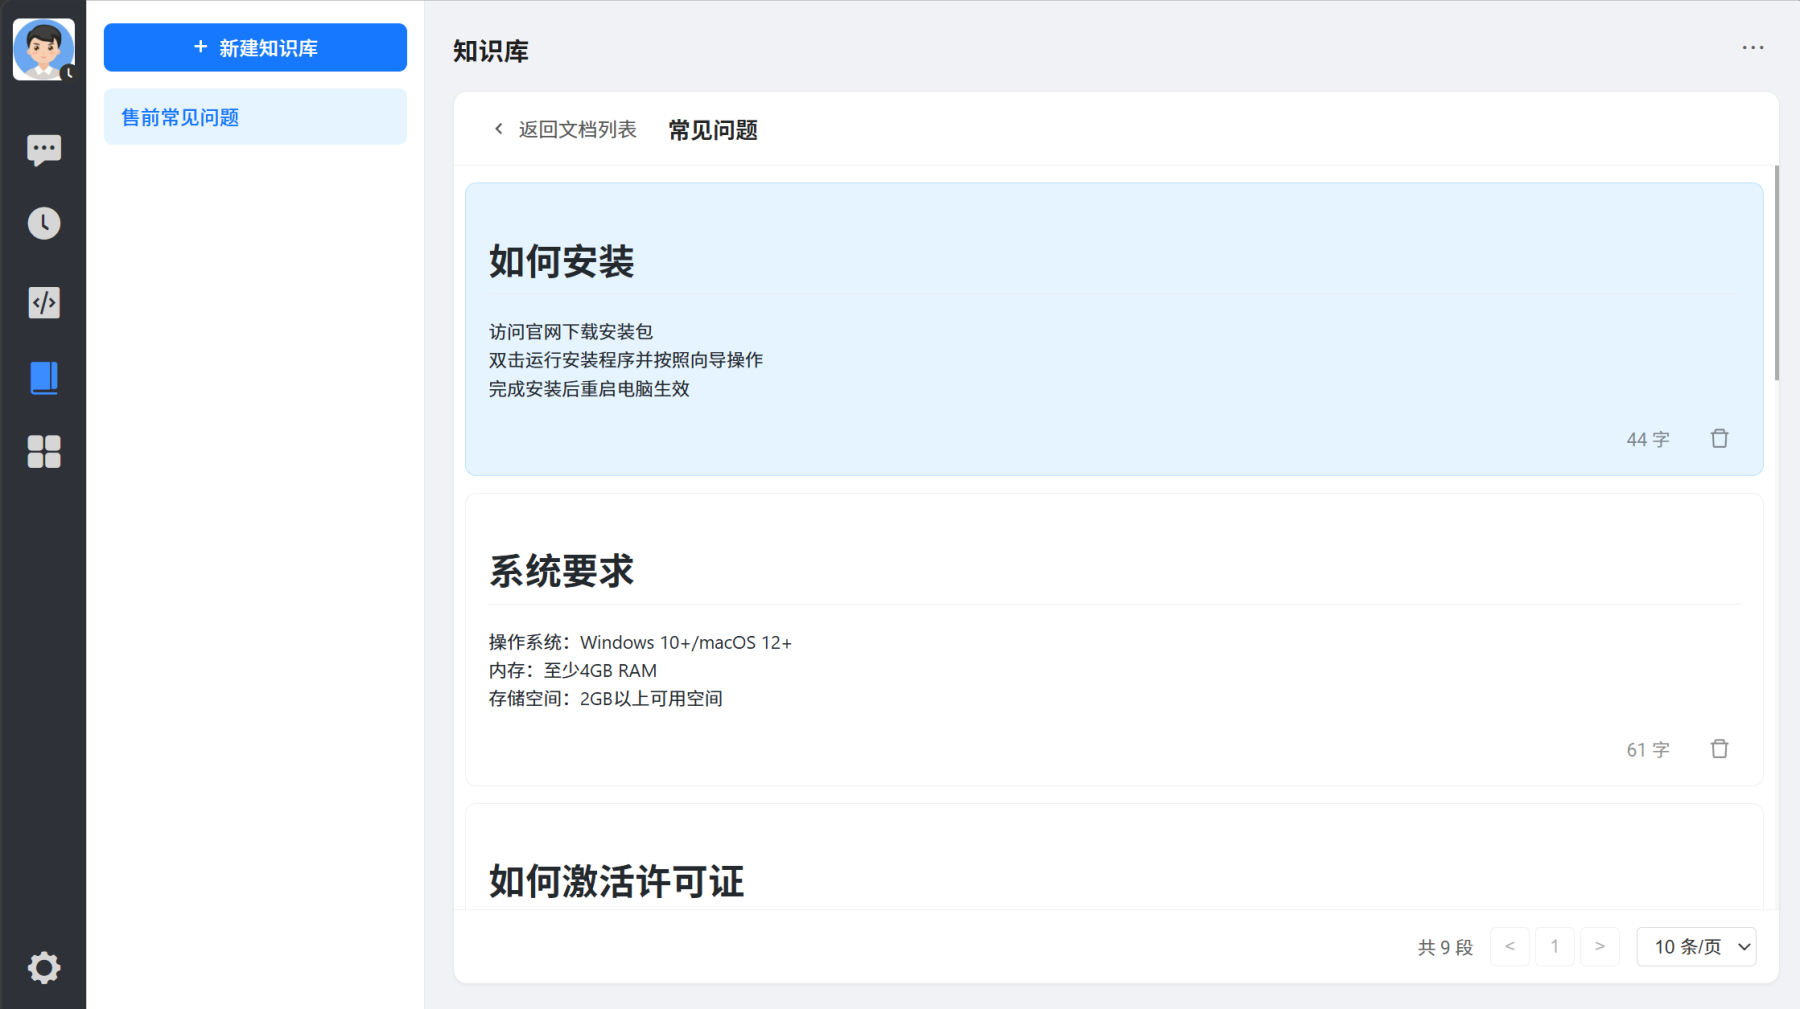The image size is (1800, 1009).
Task: Select page 1 in pagination
Action: tap(1555, 946)
